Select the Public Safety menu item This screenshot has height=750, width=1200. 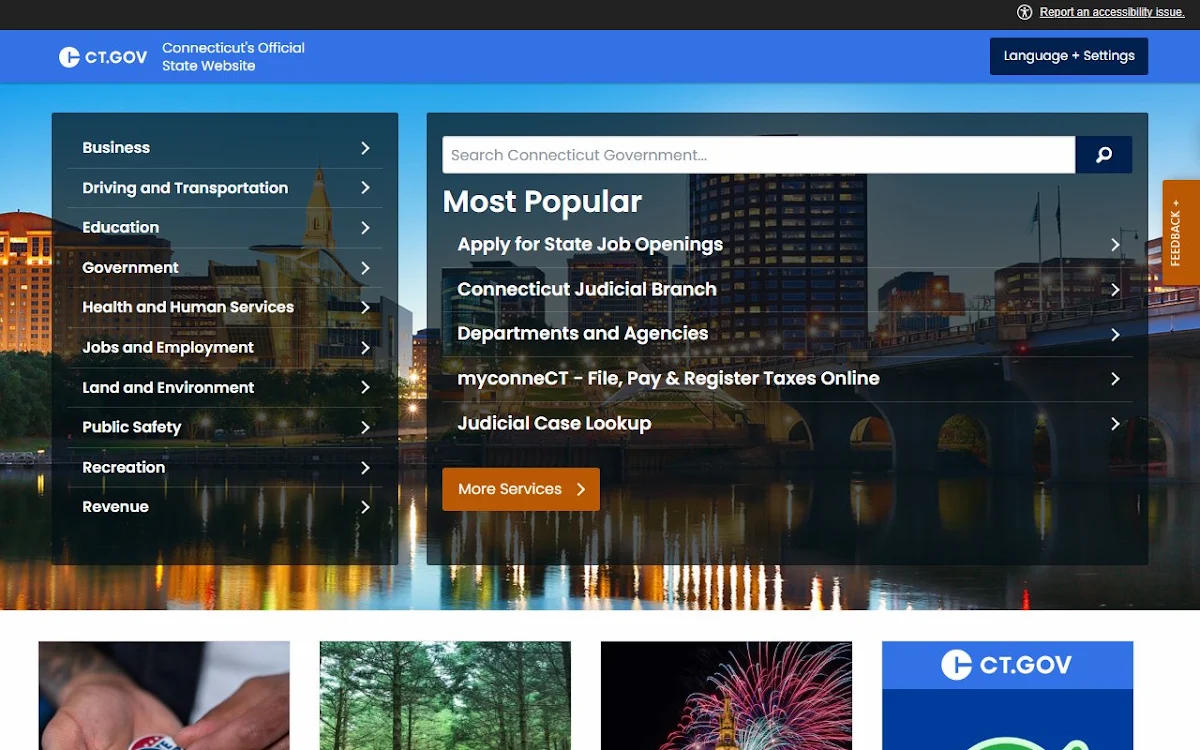pyautogui.click(x=225, y=427)
